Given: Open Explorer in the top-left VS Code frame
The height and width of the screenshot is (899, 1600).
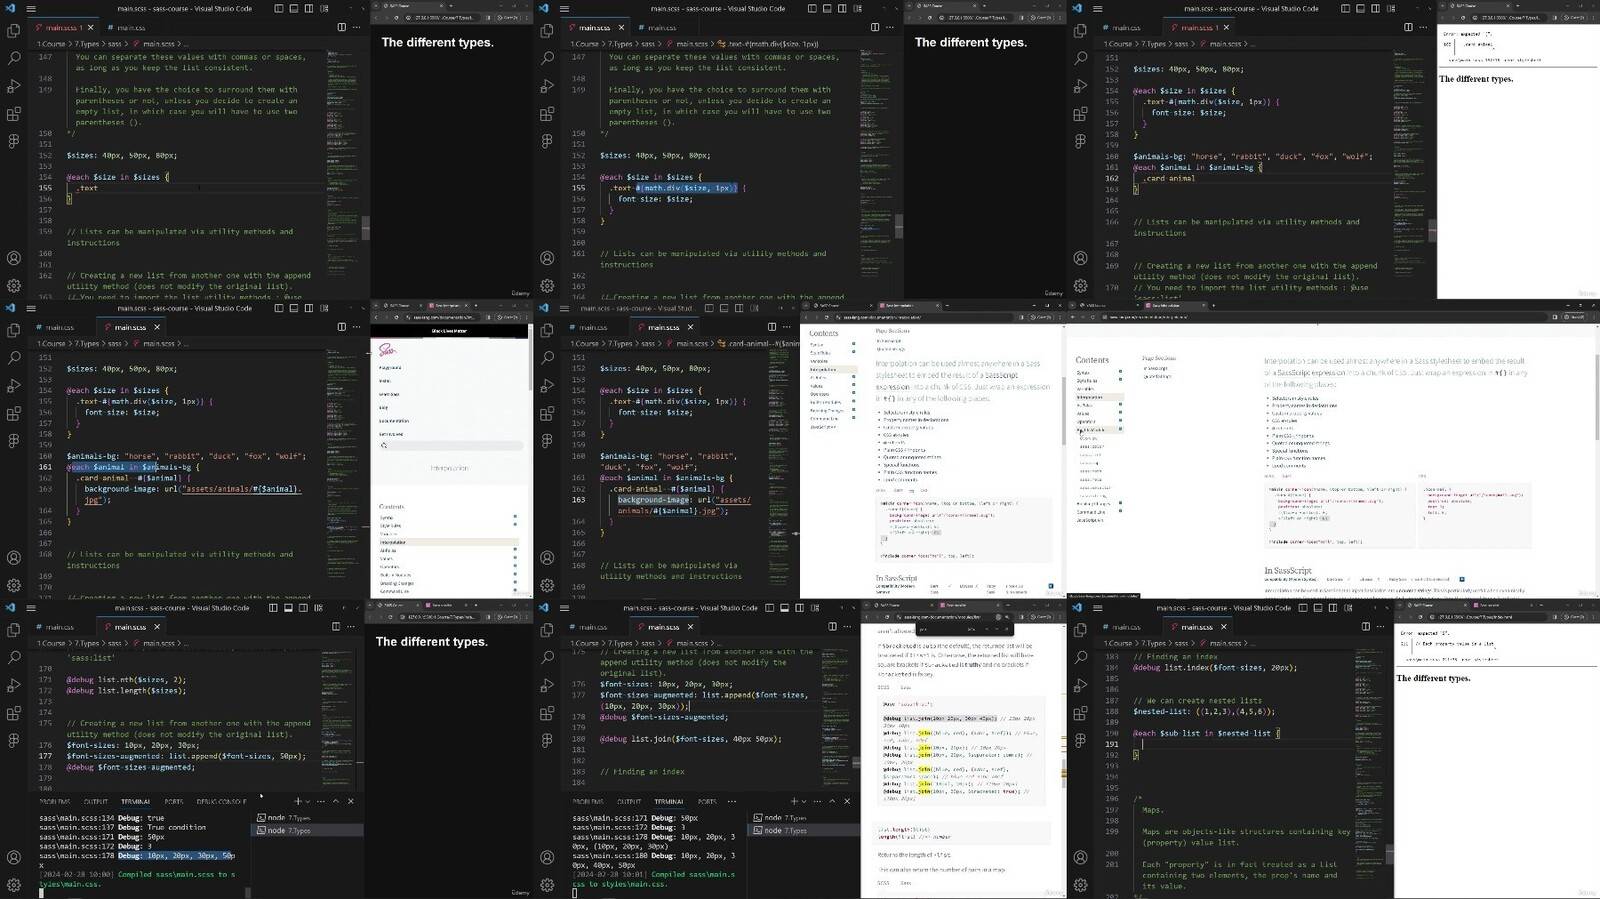Looking at the screenshot, I should (x=14, y=31).
